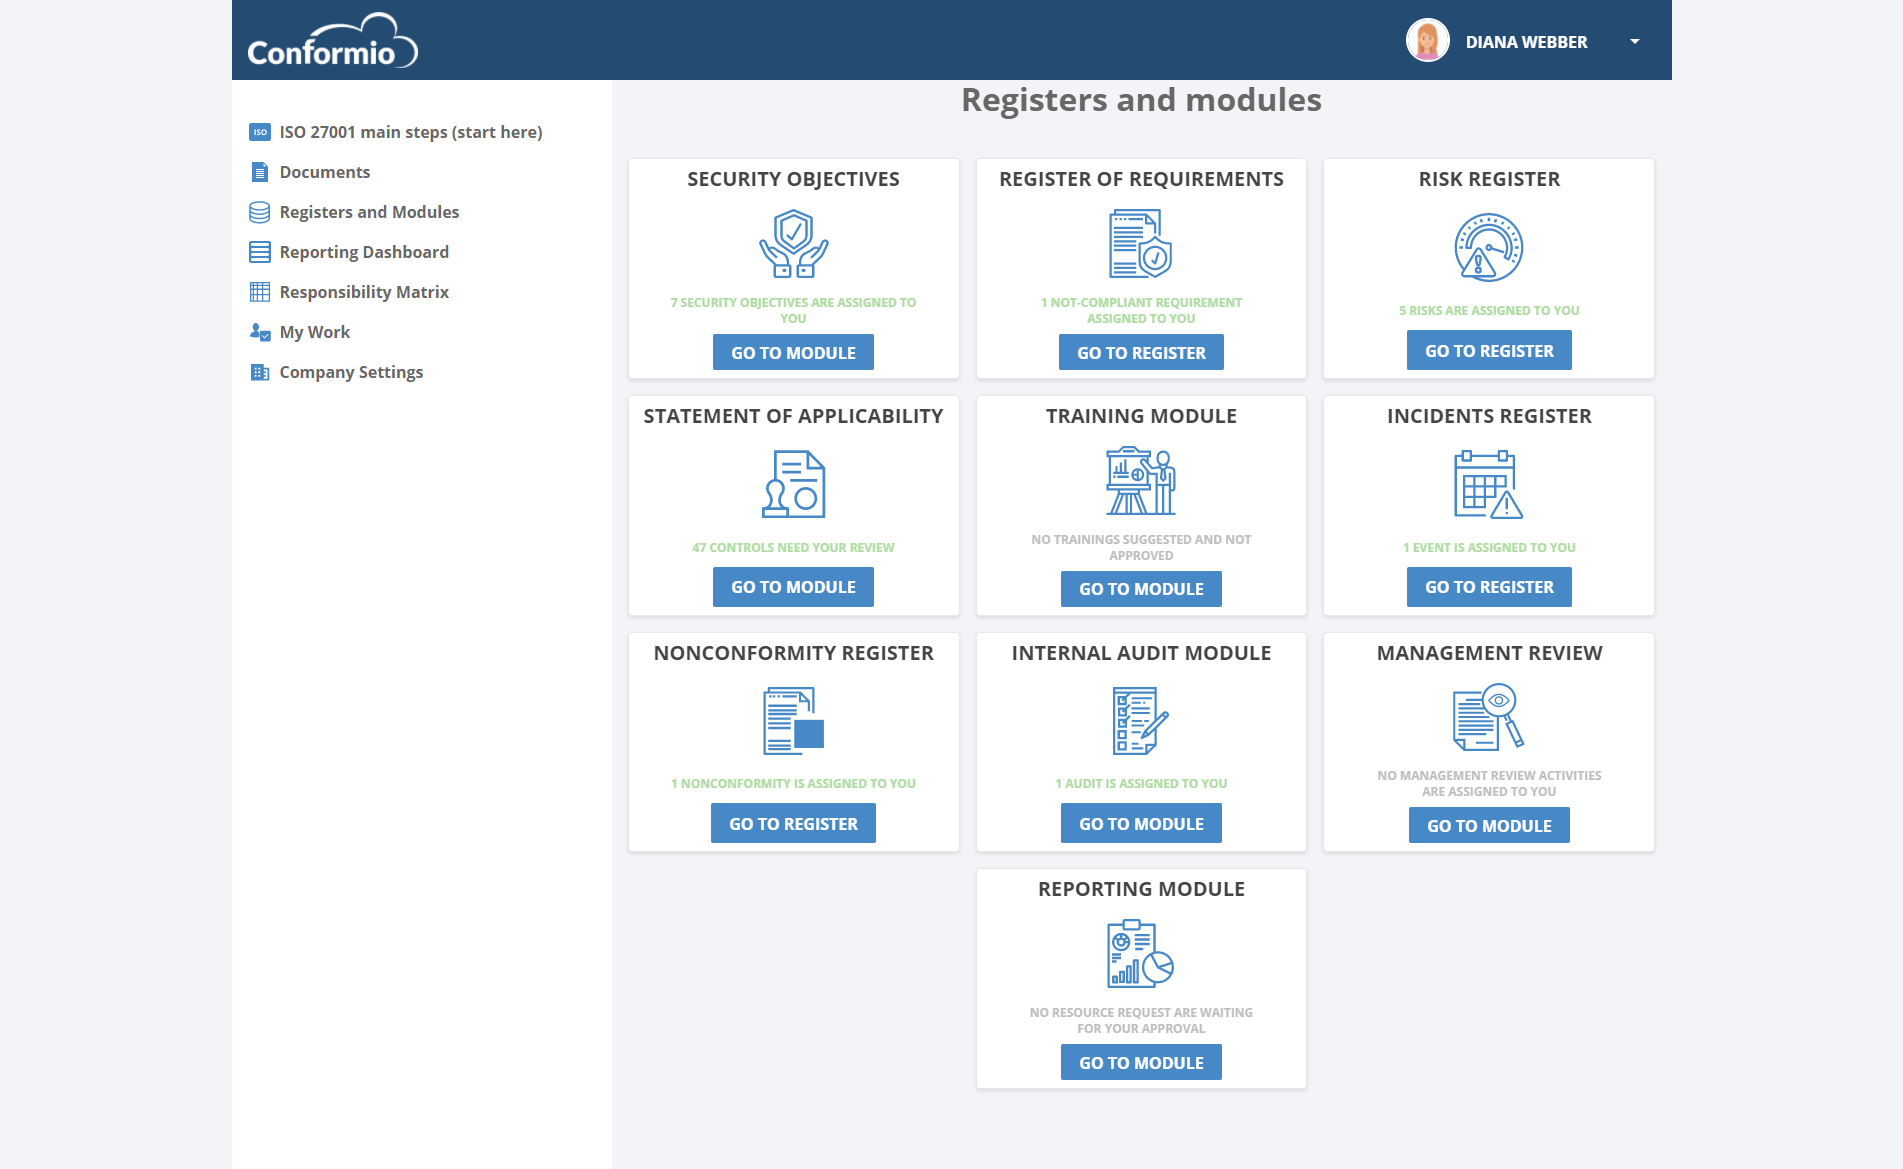Image resolution: width=1903 pixels, height=1169 pixels.
Task: Click the Register of Requirements card title
Action: point(1141,179)
